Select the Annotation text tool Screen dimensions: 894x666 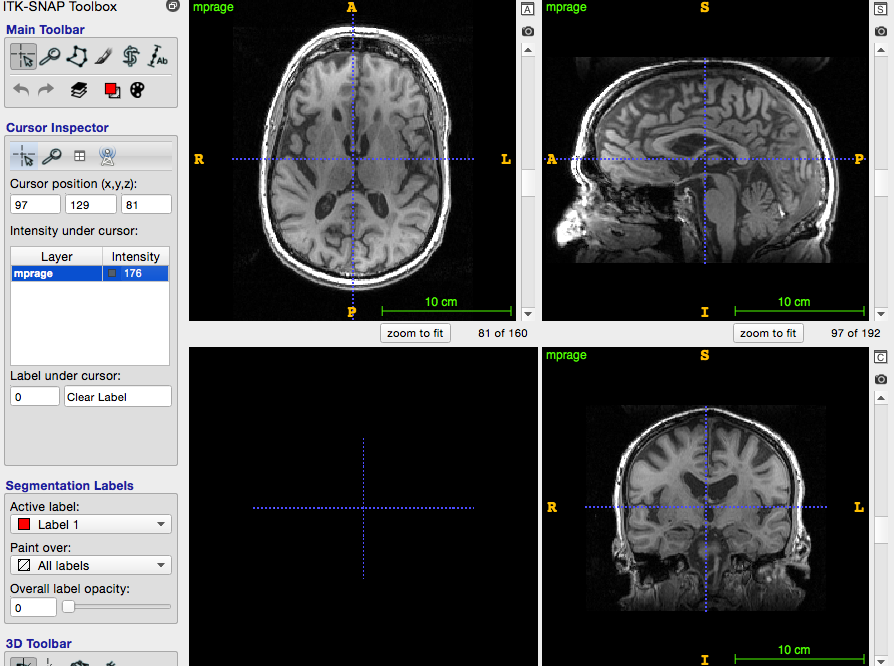point(158,56)
